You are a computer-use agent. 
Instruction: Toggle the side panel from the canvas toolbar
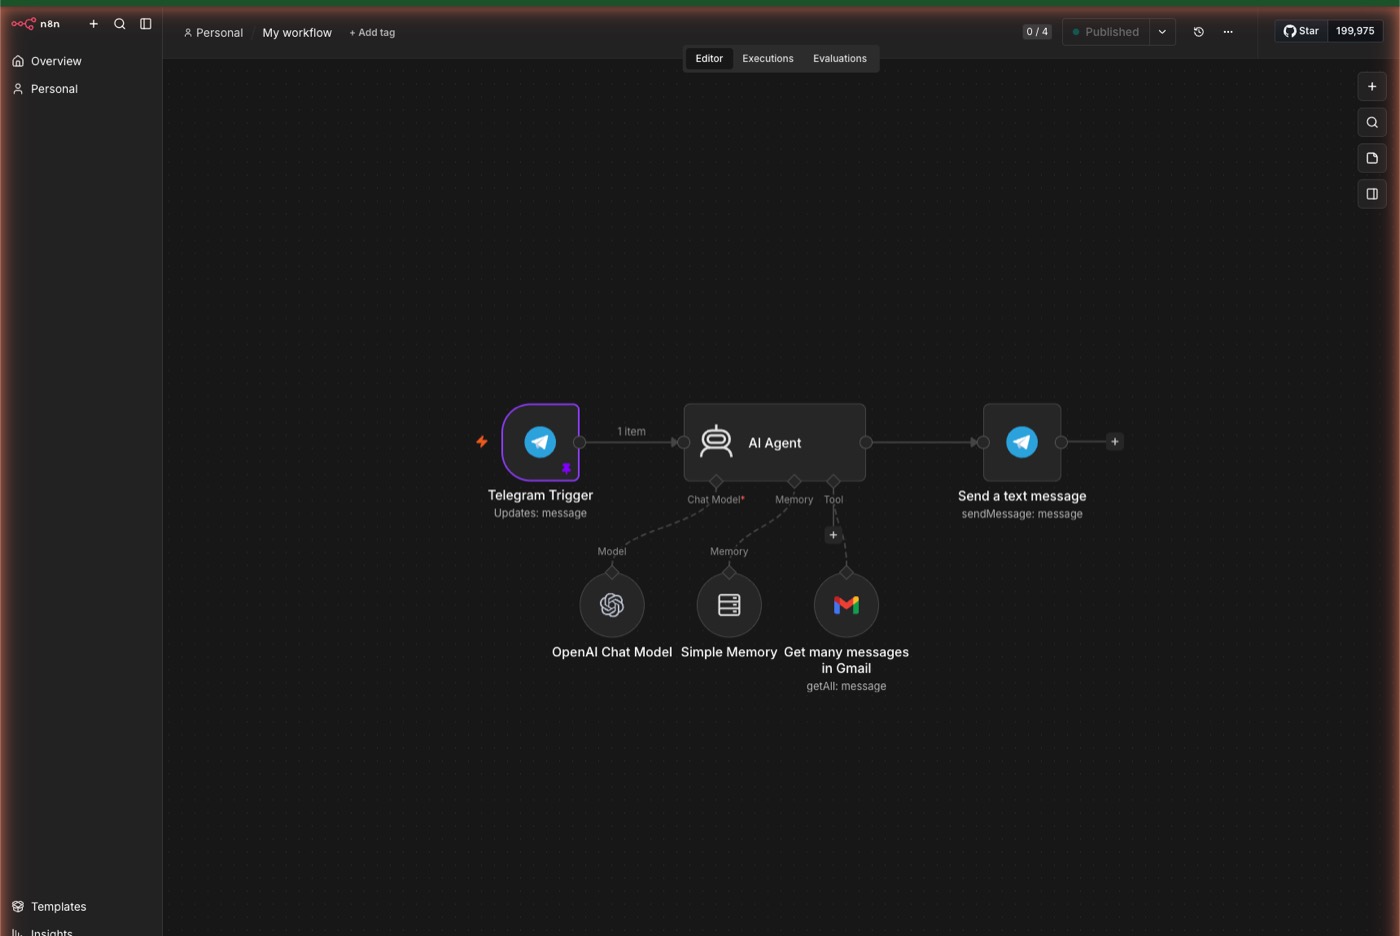pyautogui.click(x=1372, y=194)
